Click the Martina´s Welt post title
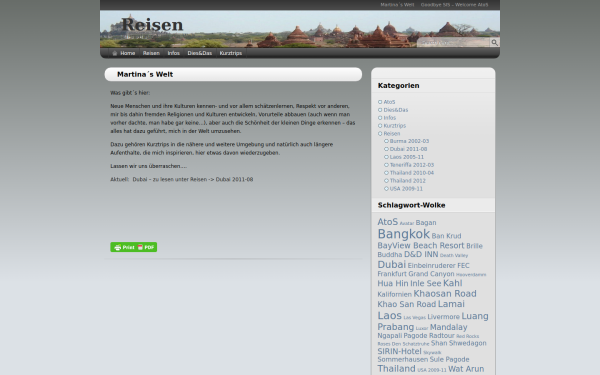Screen dimensions: 600x375 (145, 75)
